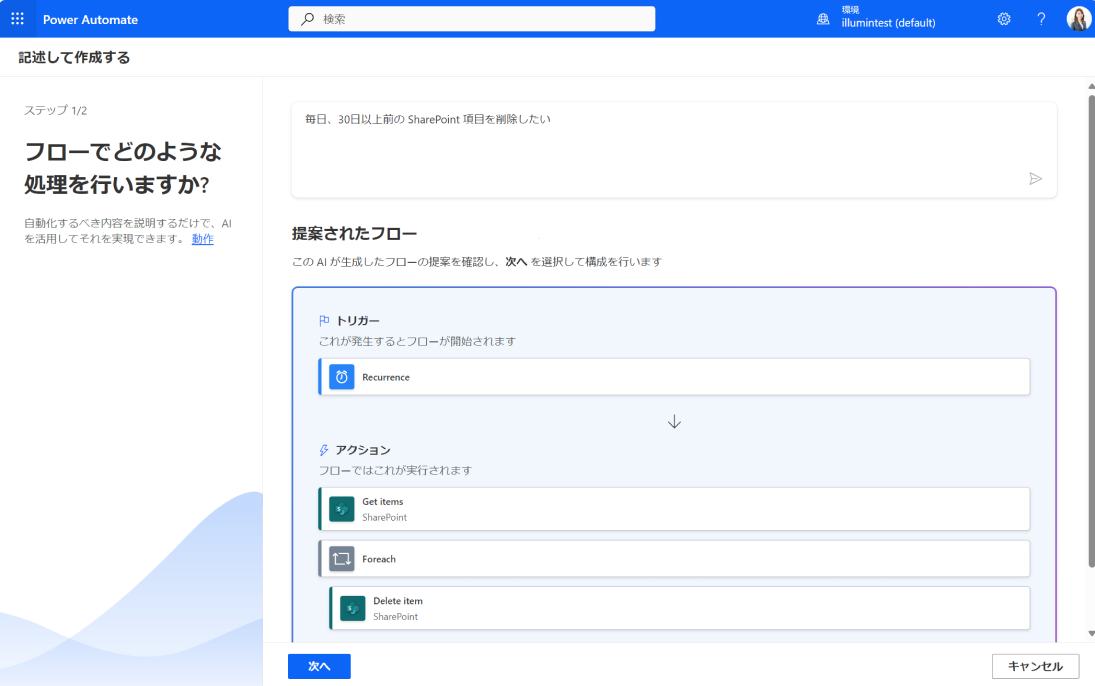Open the 動作 link
The width and height of the screenshot is (1095, 686).
coord(203,239)
